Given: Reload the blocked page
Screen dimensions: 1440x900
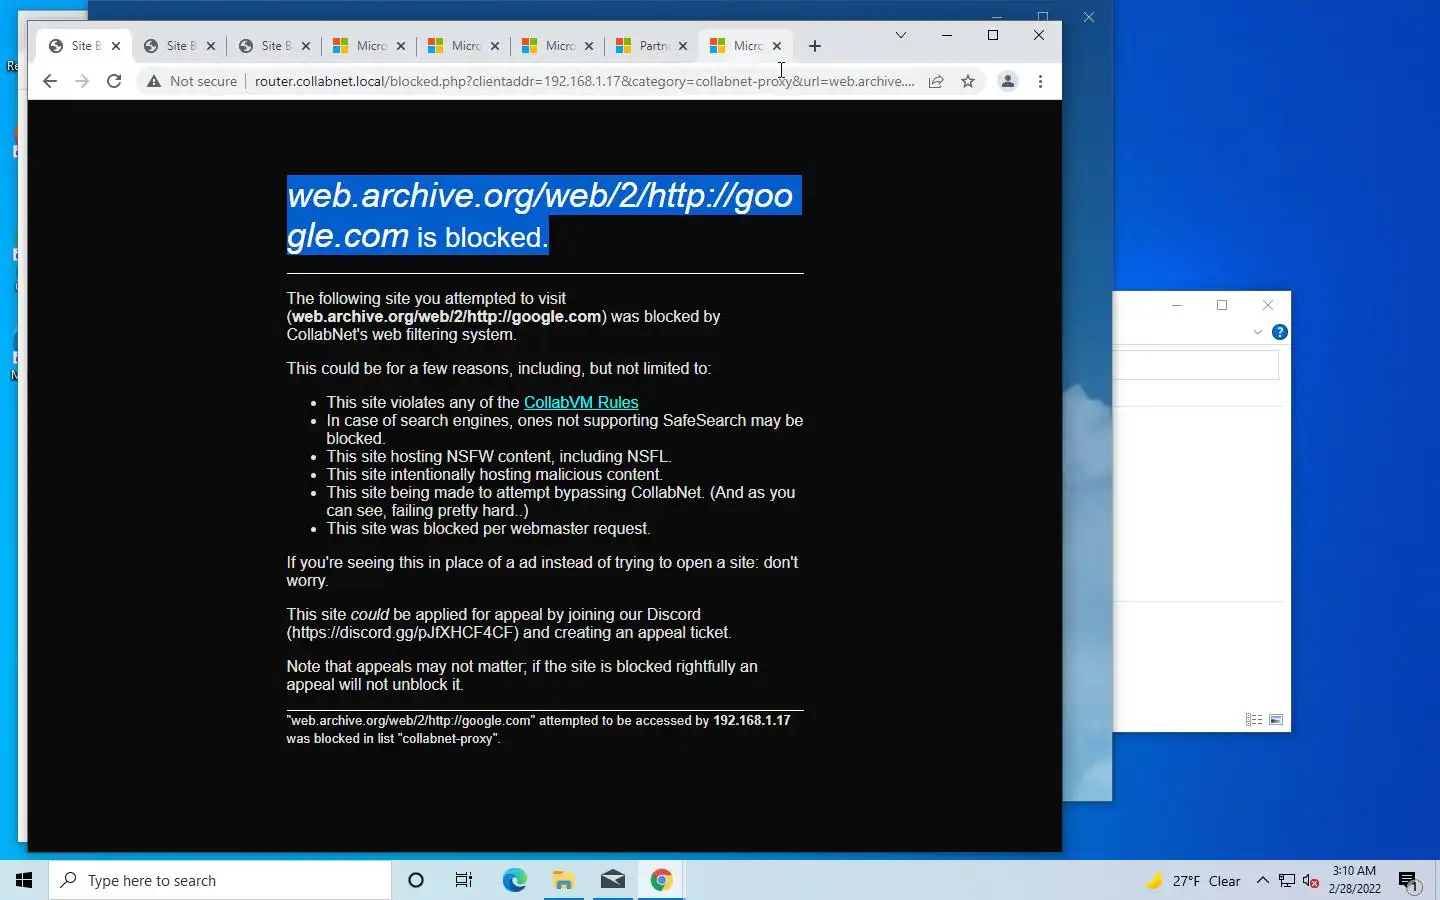Looking at the screenshot, I should pos(114,82).
